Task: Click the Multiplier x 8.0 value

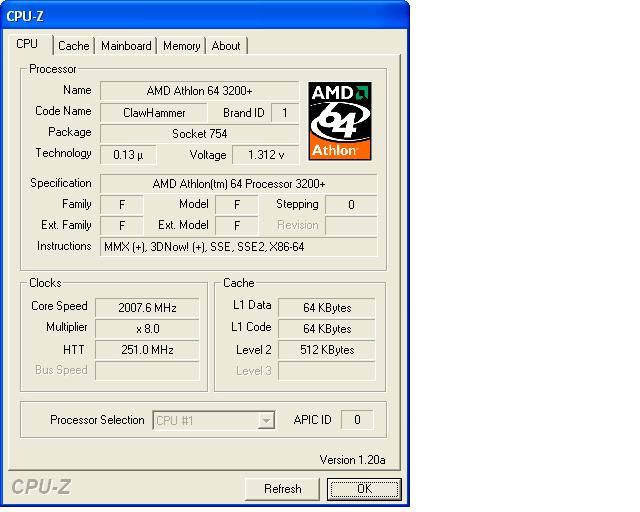Action: tap(147, 329)
